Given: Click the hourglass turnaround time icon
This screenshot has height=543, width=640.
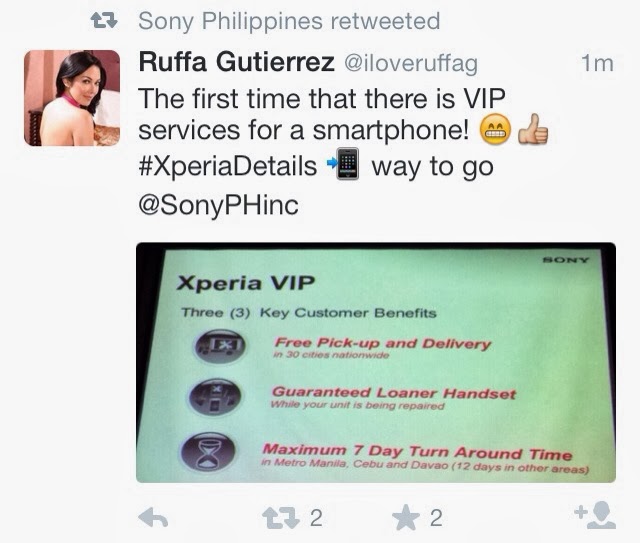Looking at the screenshot, I should coord(208,452).
